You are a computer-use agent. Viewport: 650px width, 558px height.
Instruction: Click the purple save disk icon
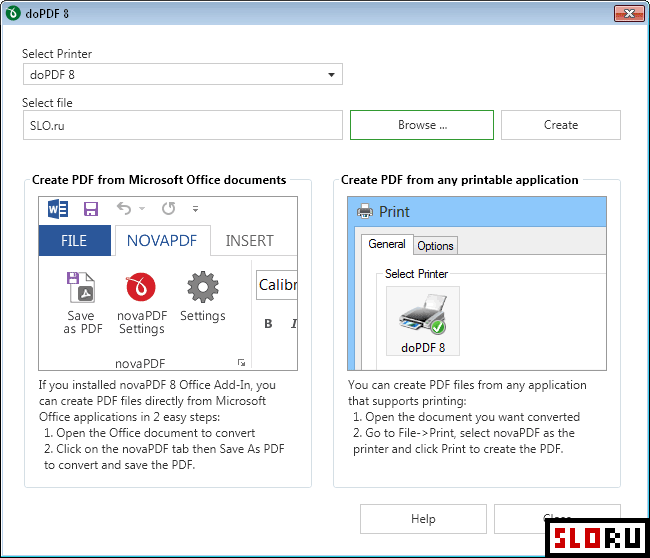point(91,209)
